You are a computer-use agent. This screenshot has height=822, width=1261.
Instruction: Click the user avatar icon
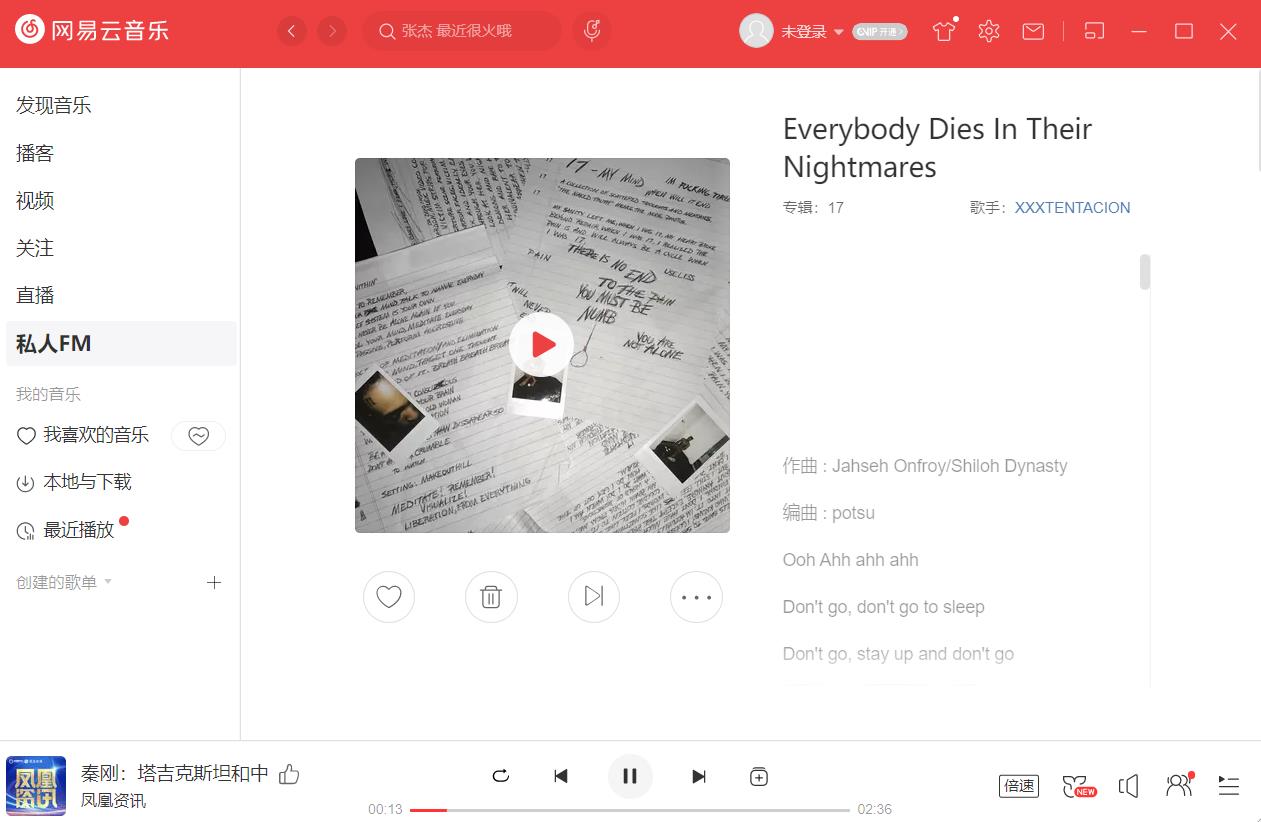pos(756,31)
